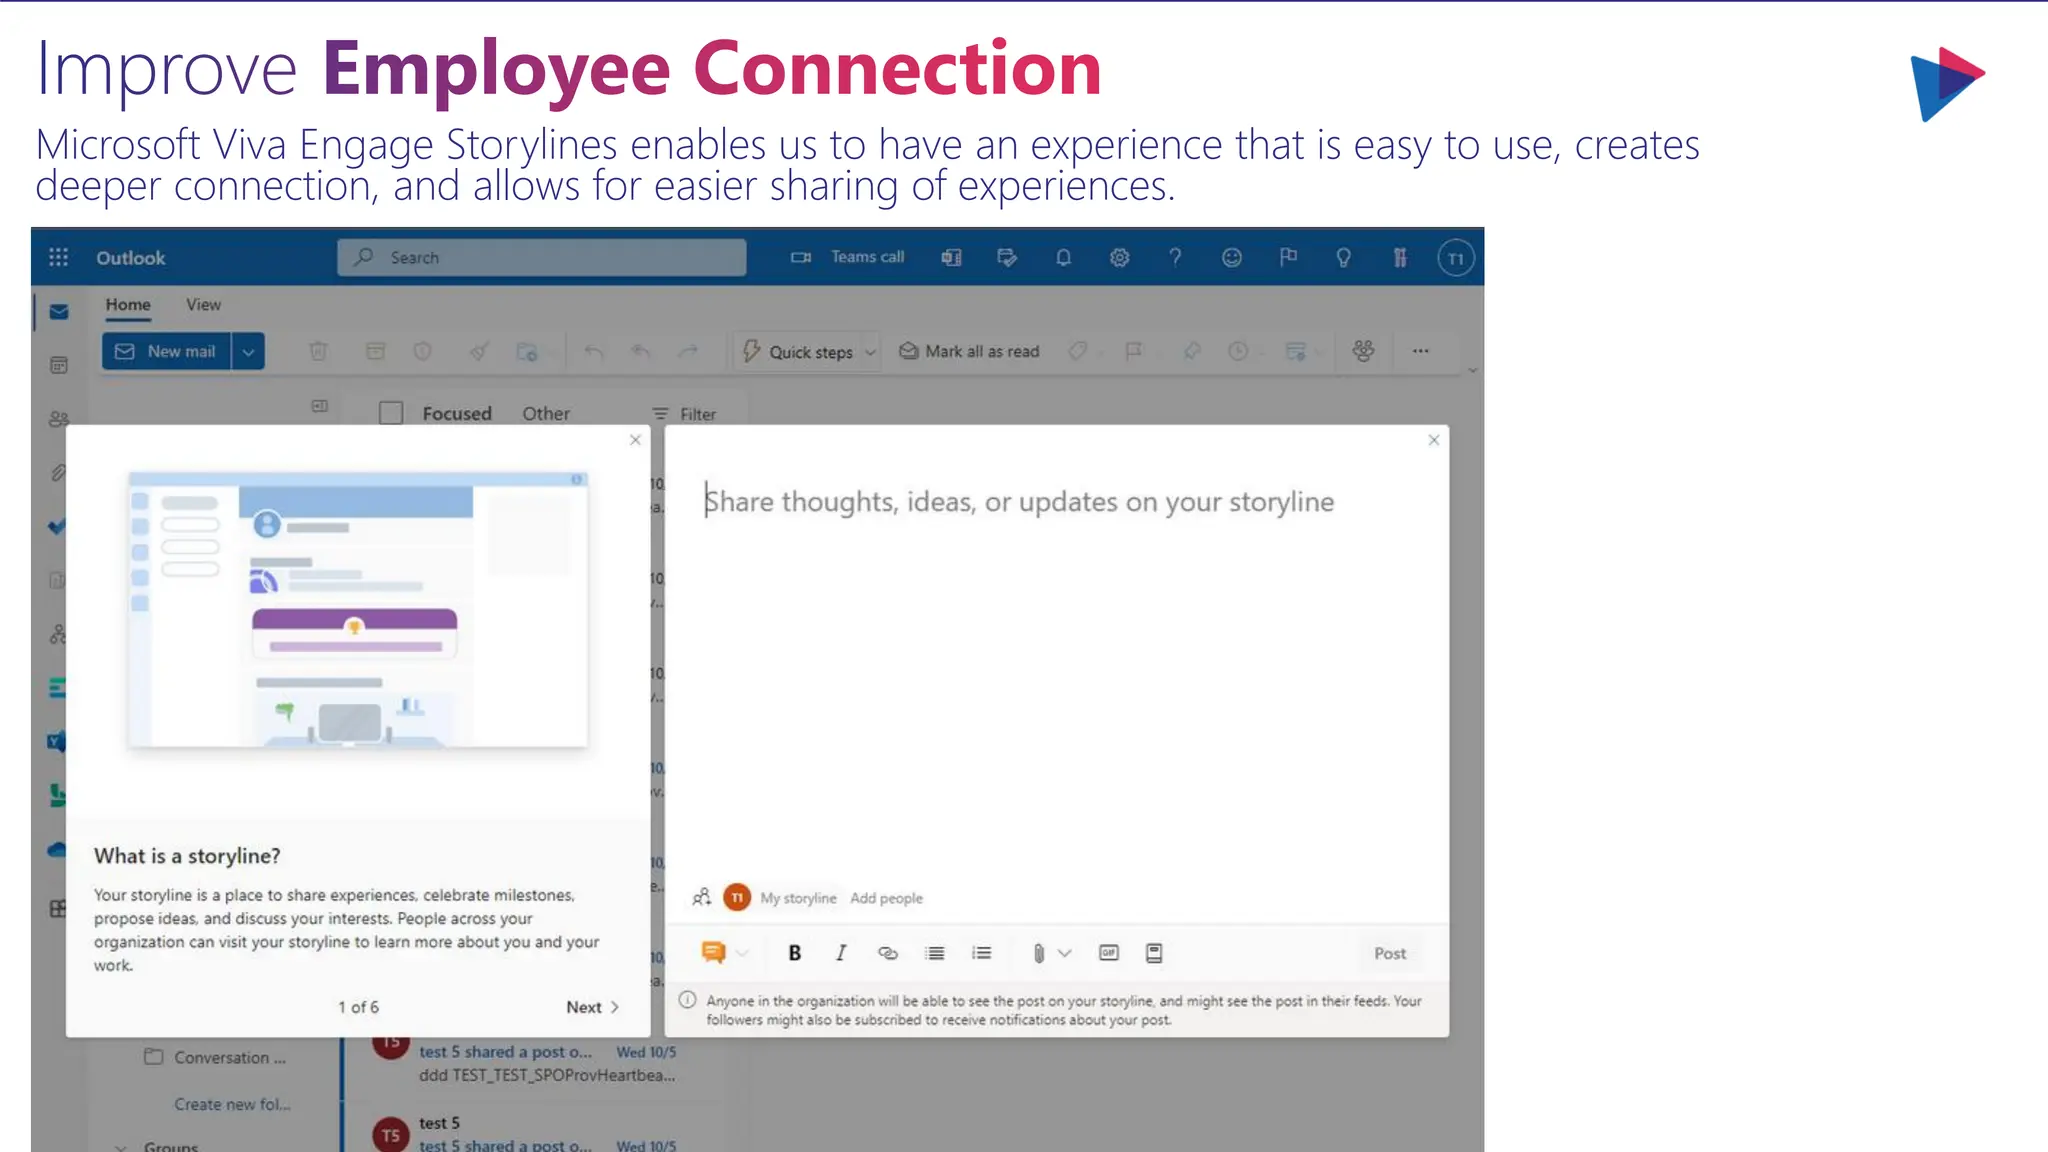2048x1152 pixels.
Task: Open the My Day icon in header
Action: (1007, 258)
